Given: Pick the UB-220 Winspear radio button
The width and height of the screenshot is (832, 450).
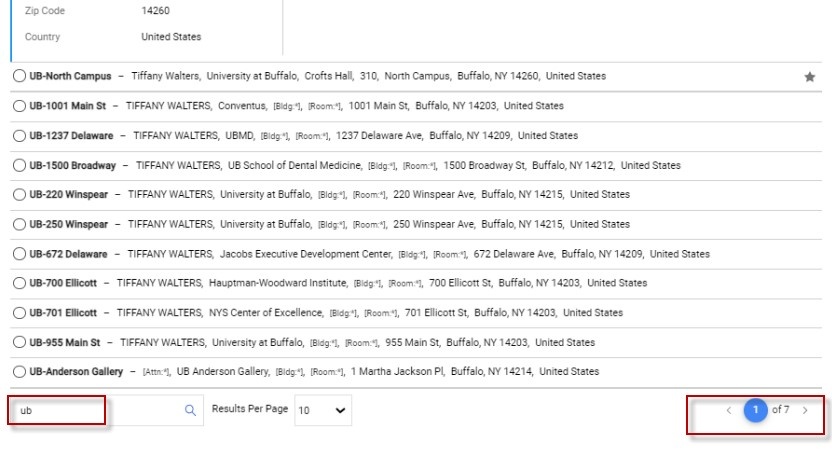Looking at the screenshot, I should point(20,194).
